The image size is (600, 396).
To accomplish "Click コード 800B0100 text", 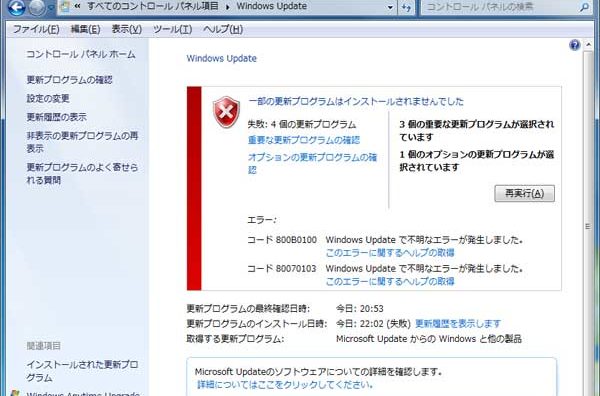I will coord(282,240).
